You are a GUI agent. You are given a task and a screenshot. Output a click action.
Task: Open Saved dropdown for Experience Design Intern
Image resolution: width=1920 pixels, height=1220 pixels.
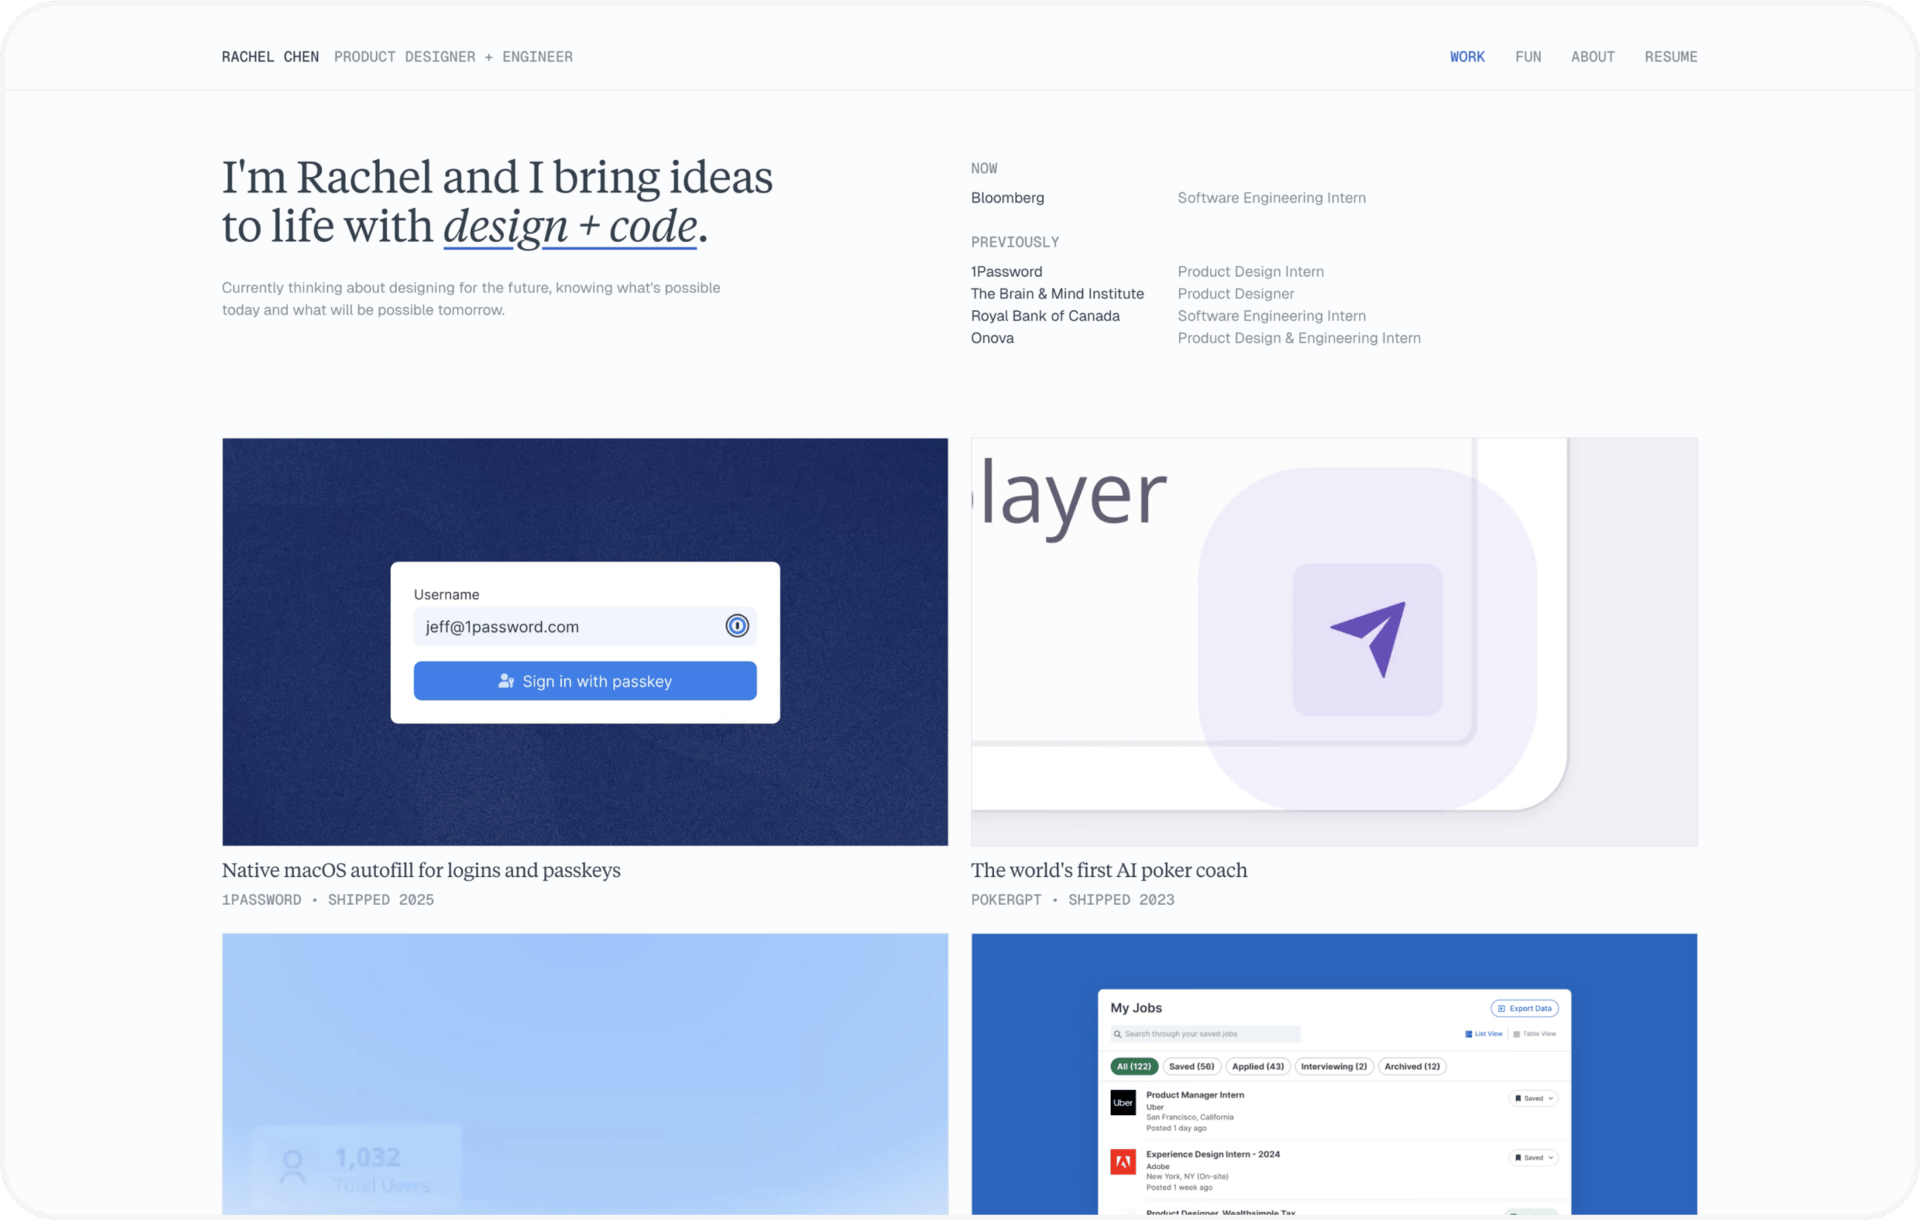click(x=1534, y=1157)
